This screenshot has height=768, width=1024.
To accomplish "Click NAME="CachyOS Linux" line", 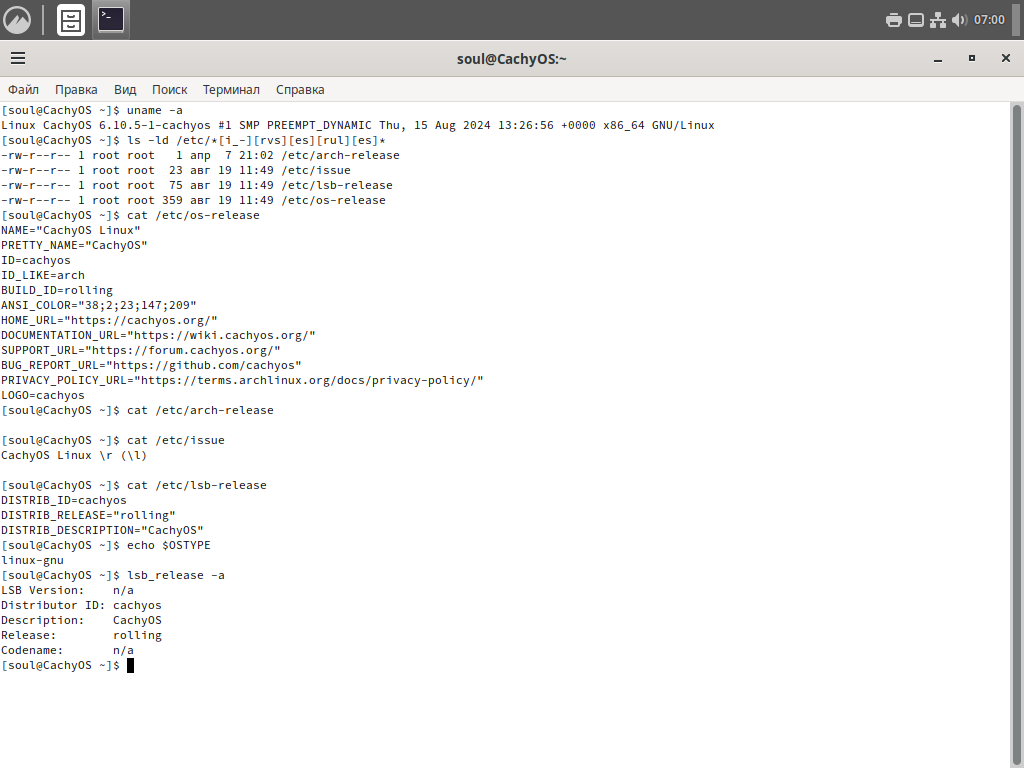I will (x=71, y=231).
